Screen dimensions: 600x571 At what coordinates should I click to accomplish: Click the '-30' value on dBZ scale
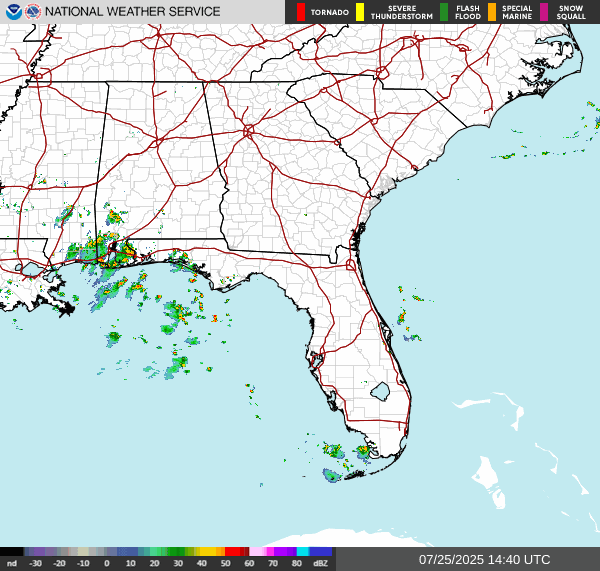click(x=36, y=563)
